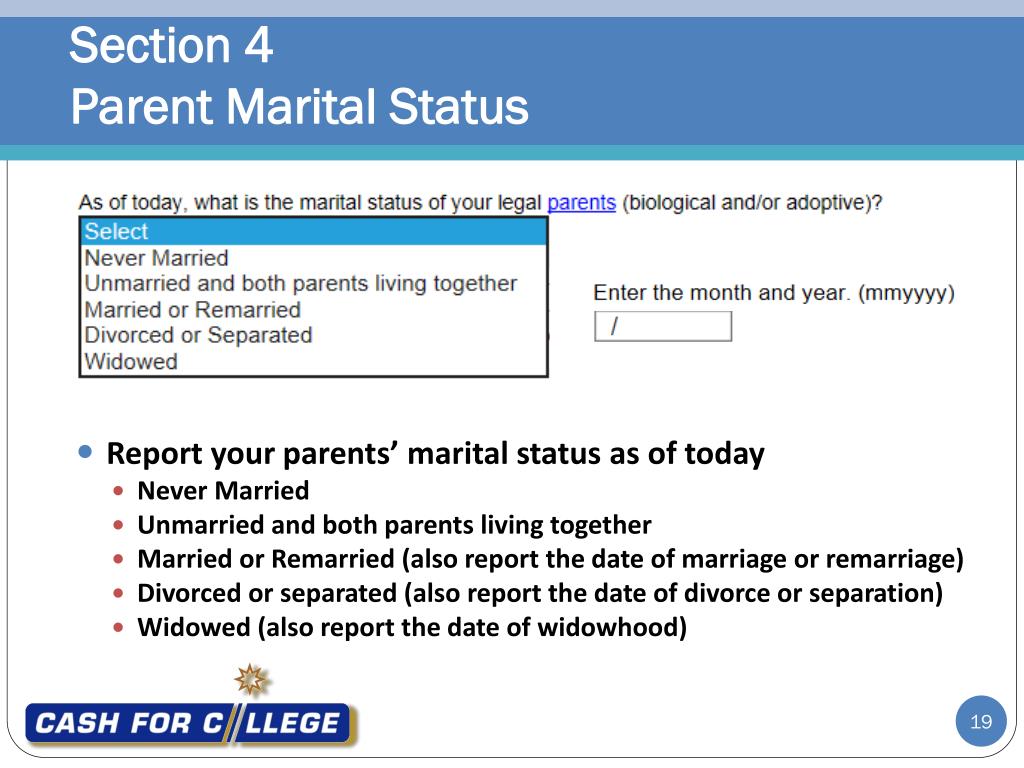Click the "Parent Marital Status" title
This screenshot has height=768, width=1024.
(299, 106)
